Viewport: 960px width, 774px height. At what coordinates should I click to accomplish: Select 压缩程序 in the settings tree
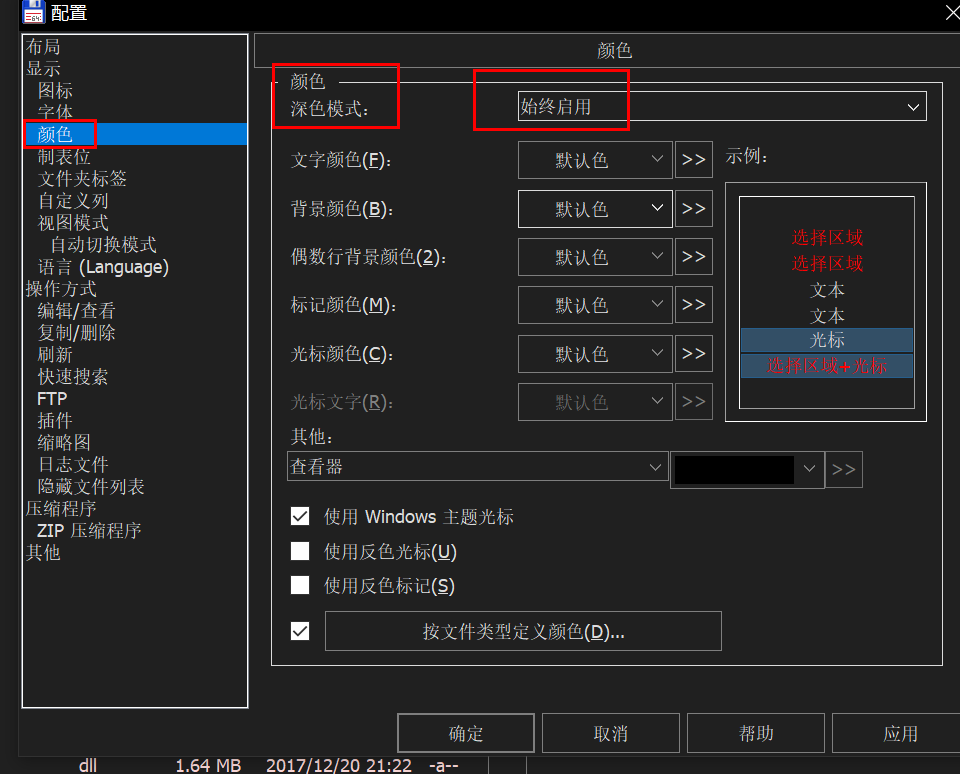tap(61, 509)
